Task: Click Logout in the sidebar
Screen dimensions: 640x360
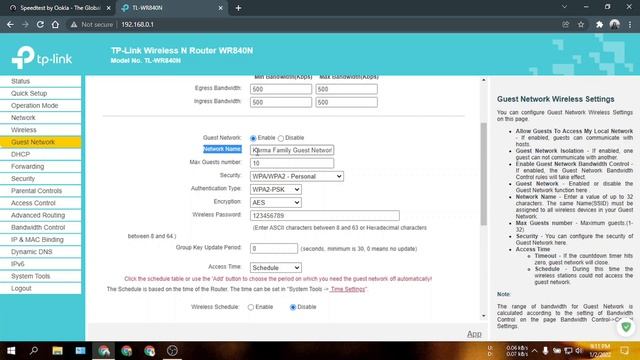Action: (x=40, y=288)
